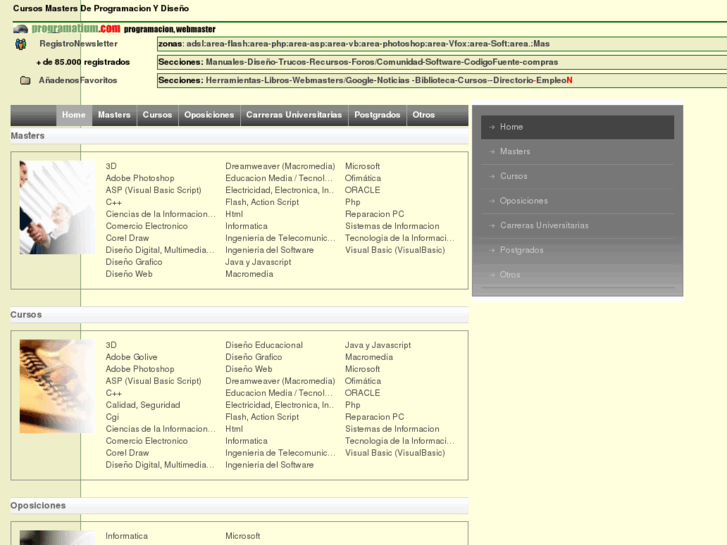Open Diseño Web in Cursos list
Viewport: 727px width, 545px height.
pyautogui.click(x=249, y=369)
